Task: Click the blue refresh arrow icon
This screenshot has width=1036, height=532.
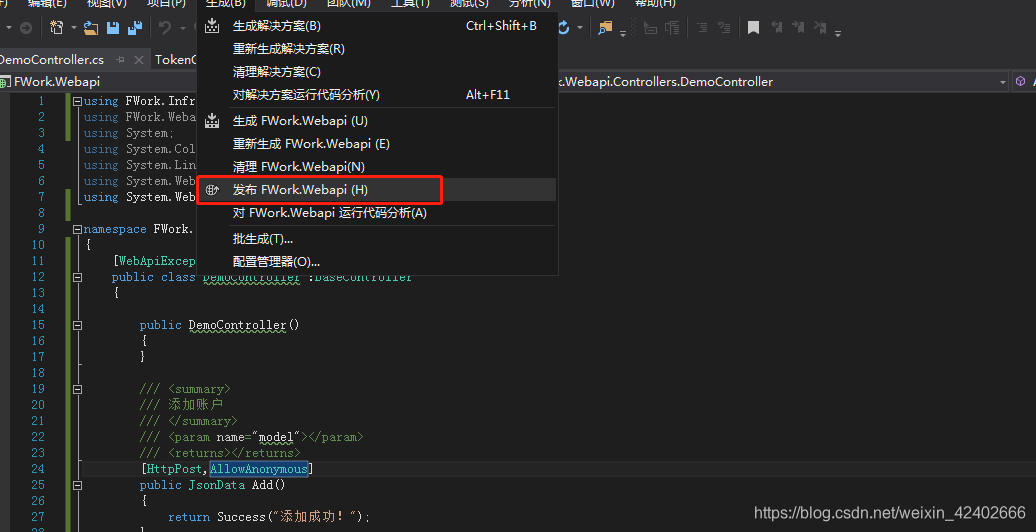Action: (x=564, y=28)
